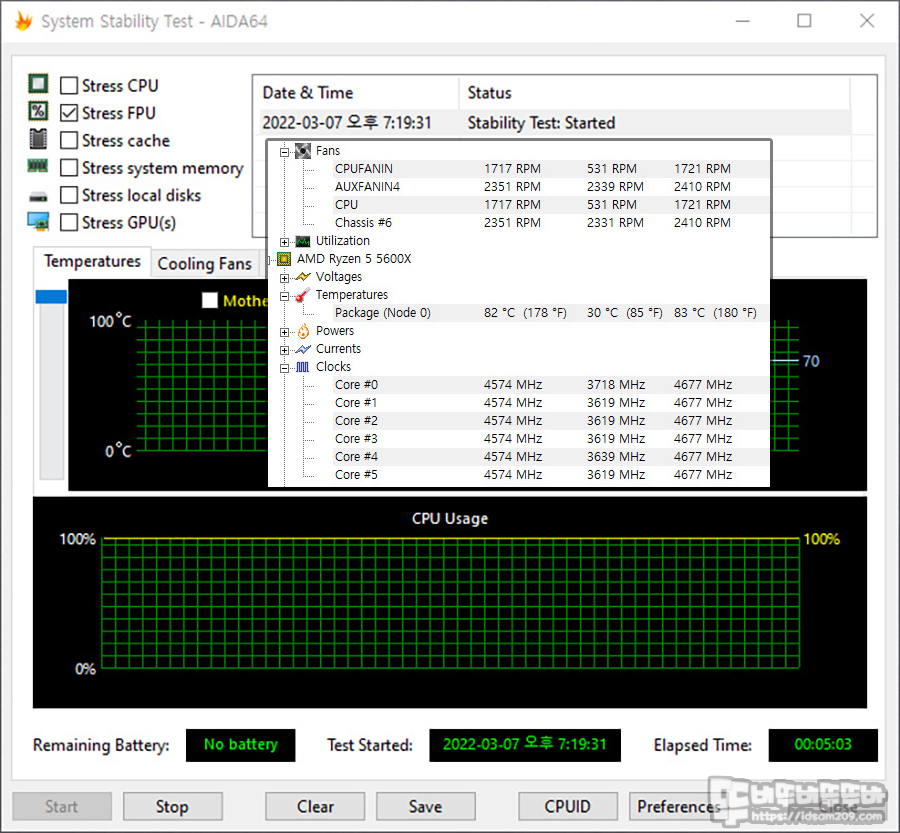Enable the Stress GPU(s) checkbox
This screenshot has width=900, height=833.
point(69,222)
